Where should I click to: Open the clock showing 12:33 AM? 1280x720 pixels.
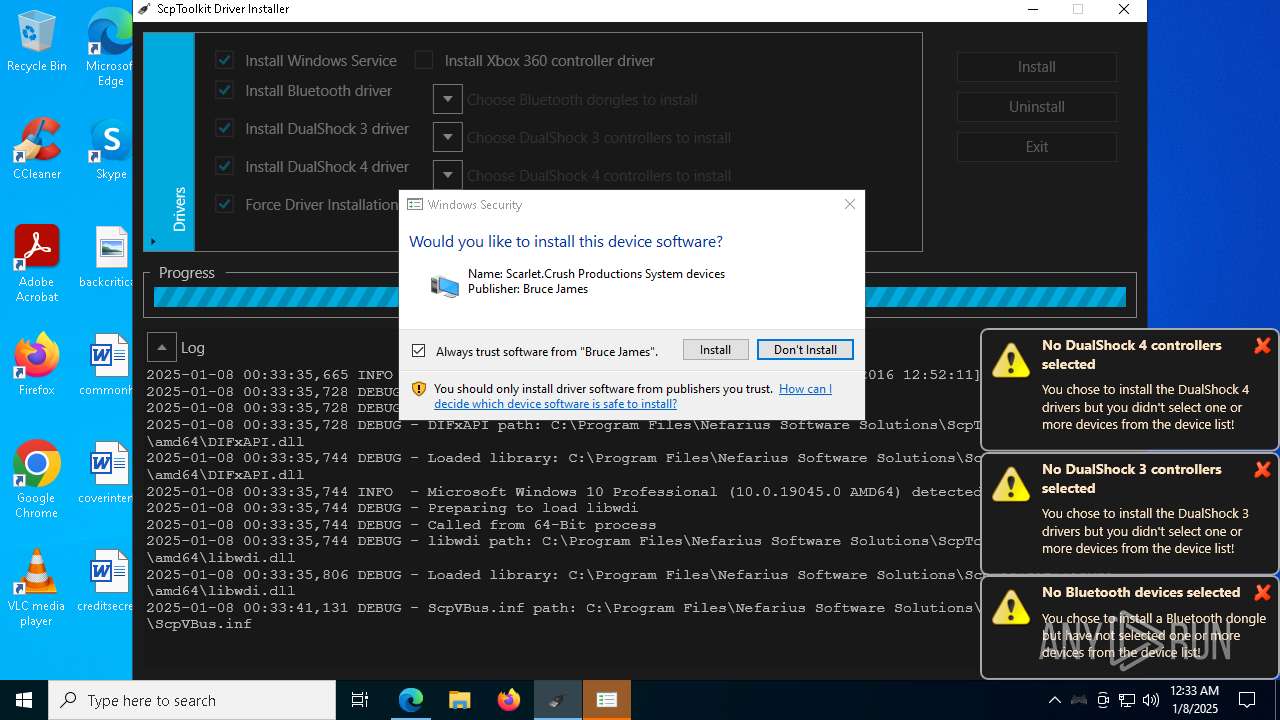[1194, 699]
